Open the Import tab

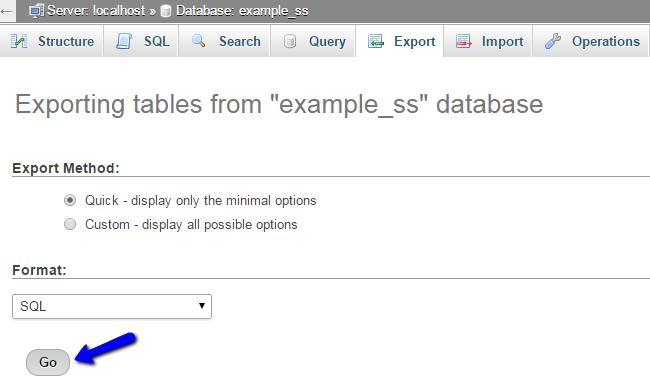[x=488, y=41]
